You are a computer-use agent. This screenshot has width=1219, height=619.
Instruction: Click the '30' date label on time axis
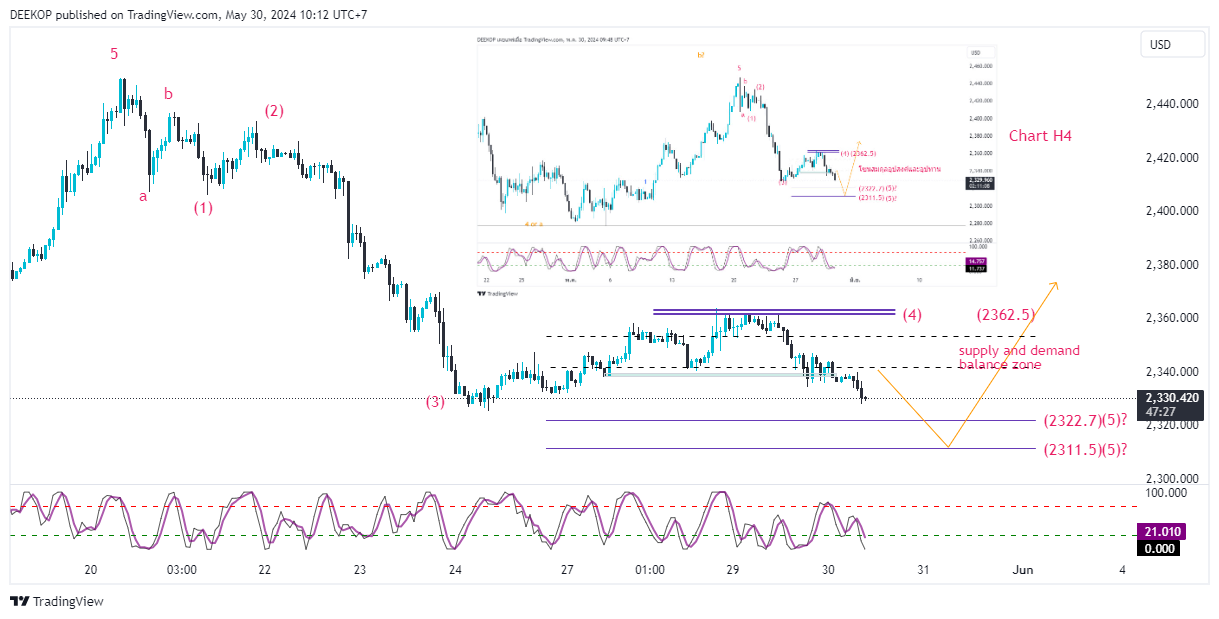(x=829, y=569)
